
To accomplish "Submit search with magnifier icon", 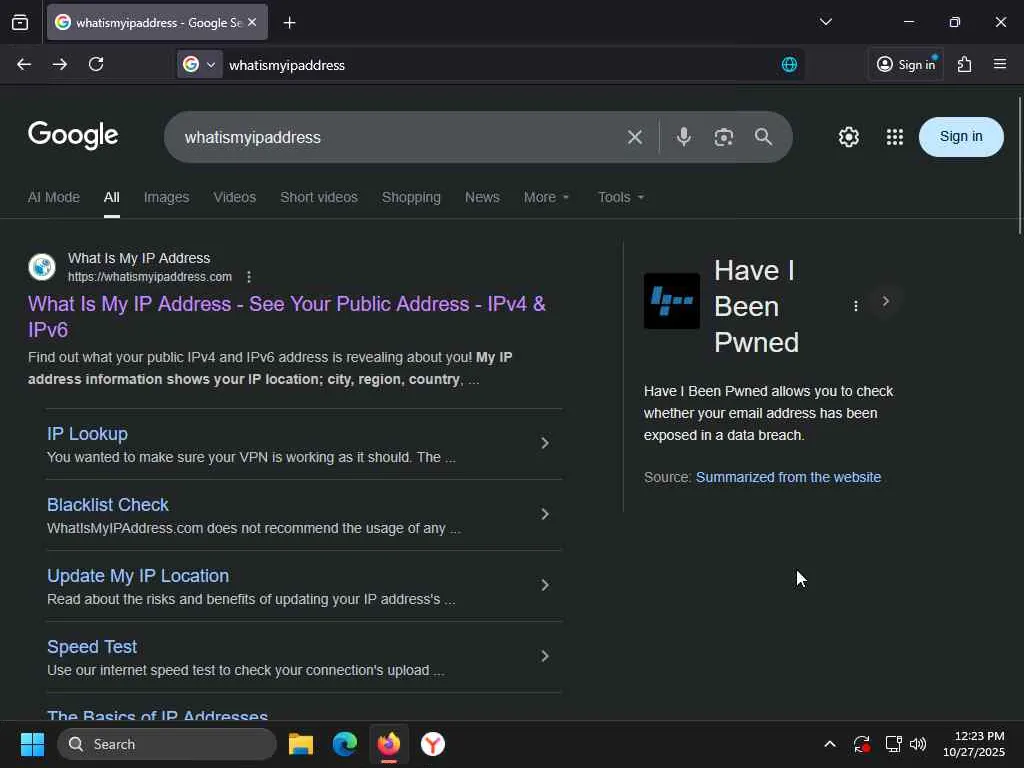I will click(x=763, y=136).
